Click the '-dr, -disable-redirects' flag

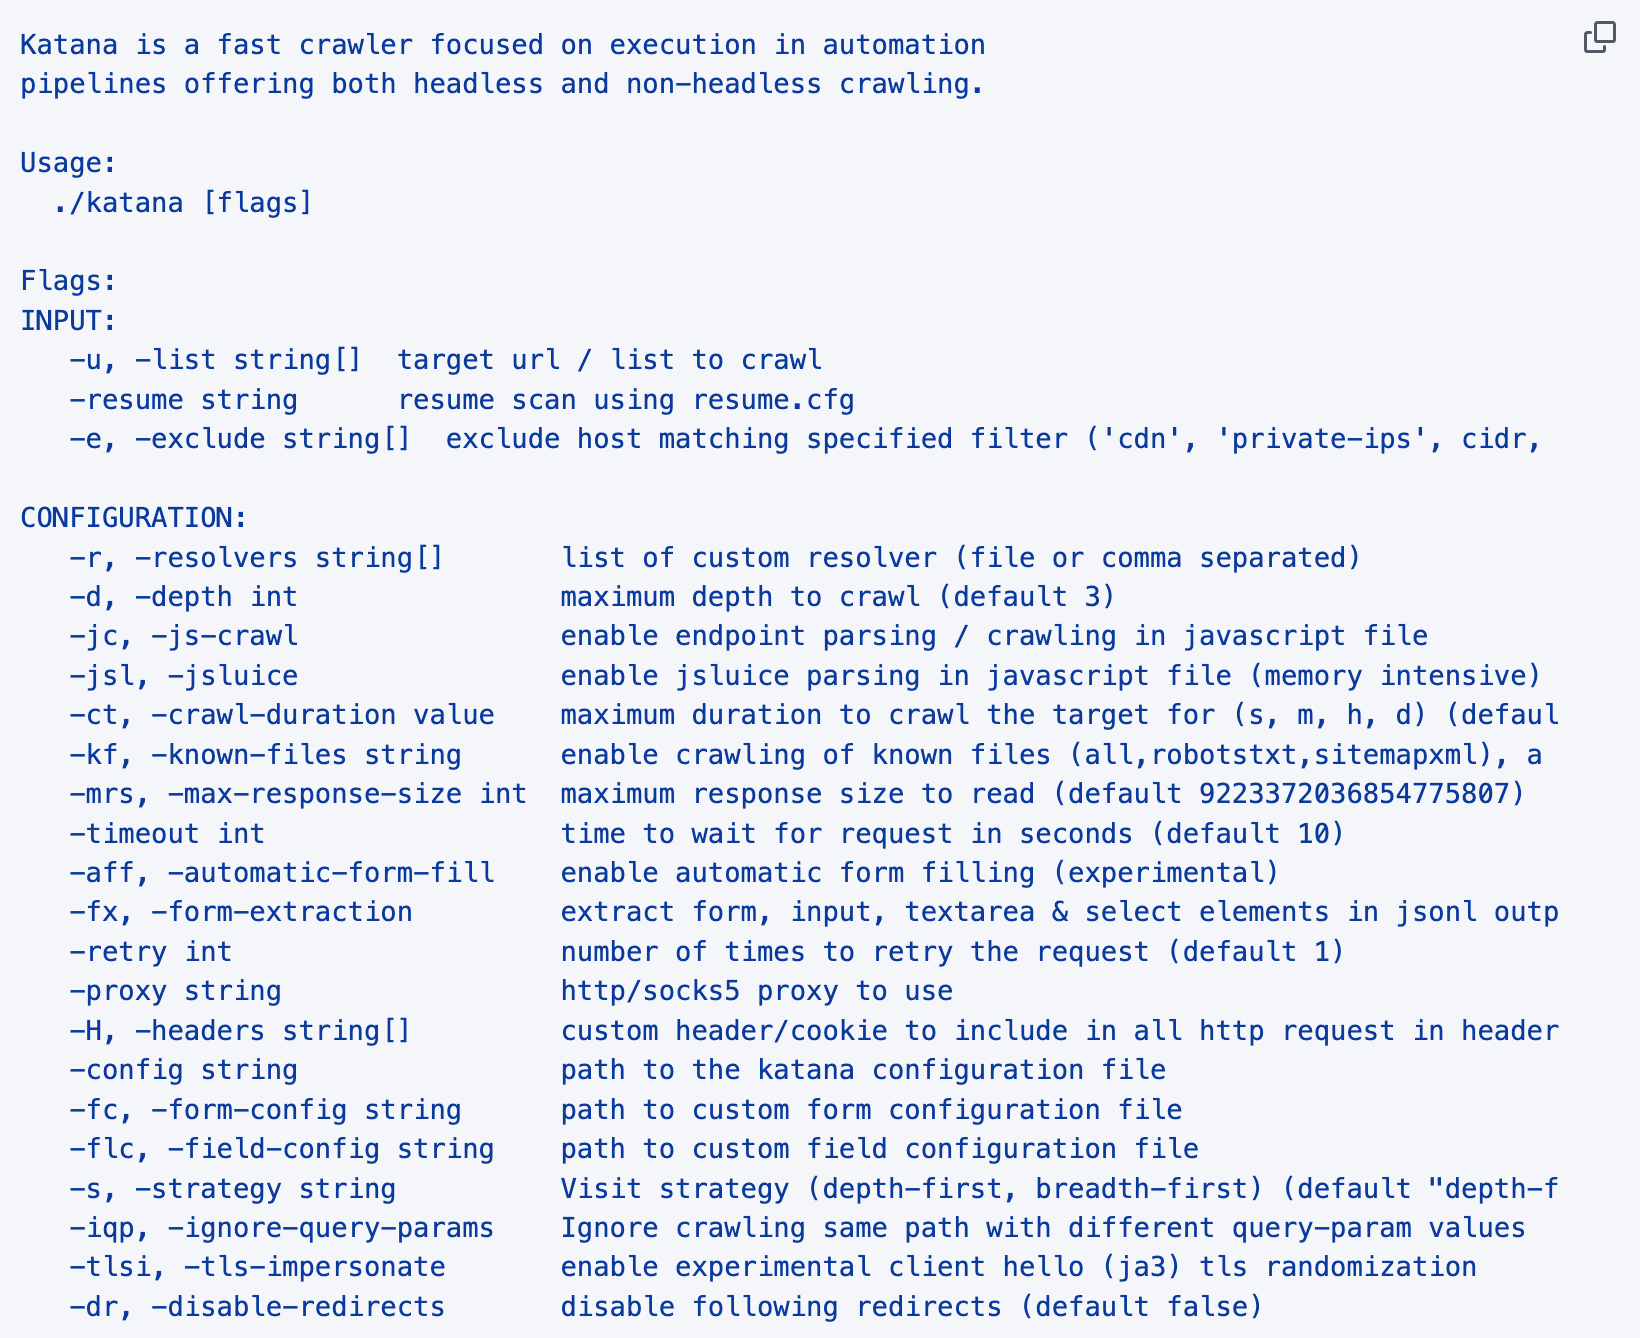tap(256, 1307)
